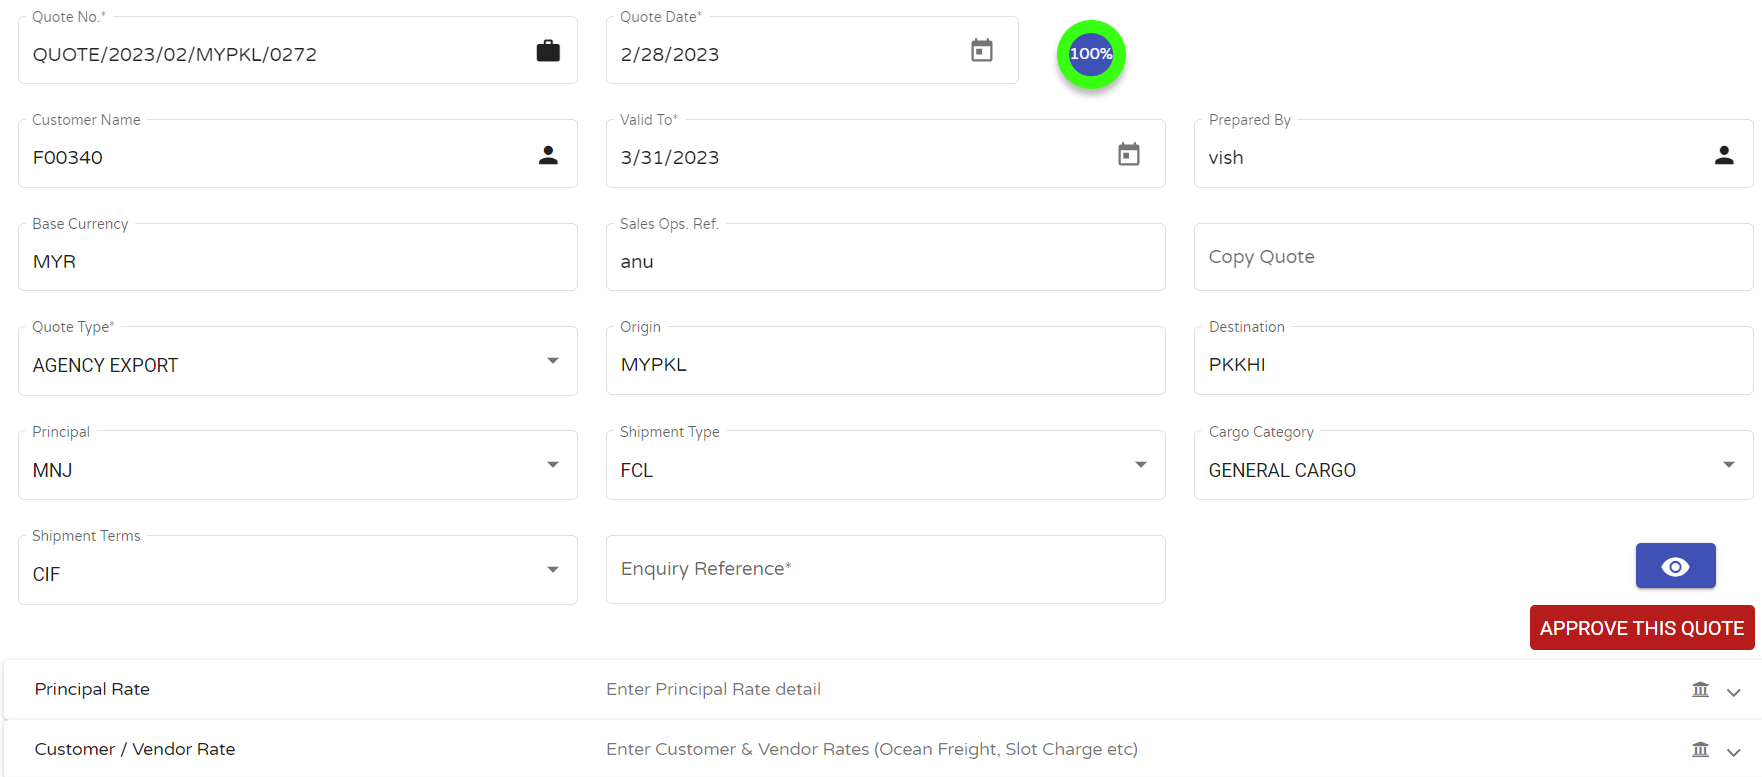Open the Valid To calendar icon
Image resolution: width=1762 pixels, height=777 pixels.
point(1129,154)
